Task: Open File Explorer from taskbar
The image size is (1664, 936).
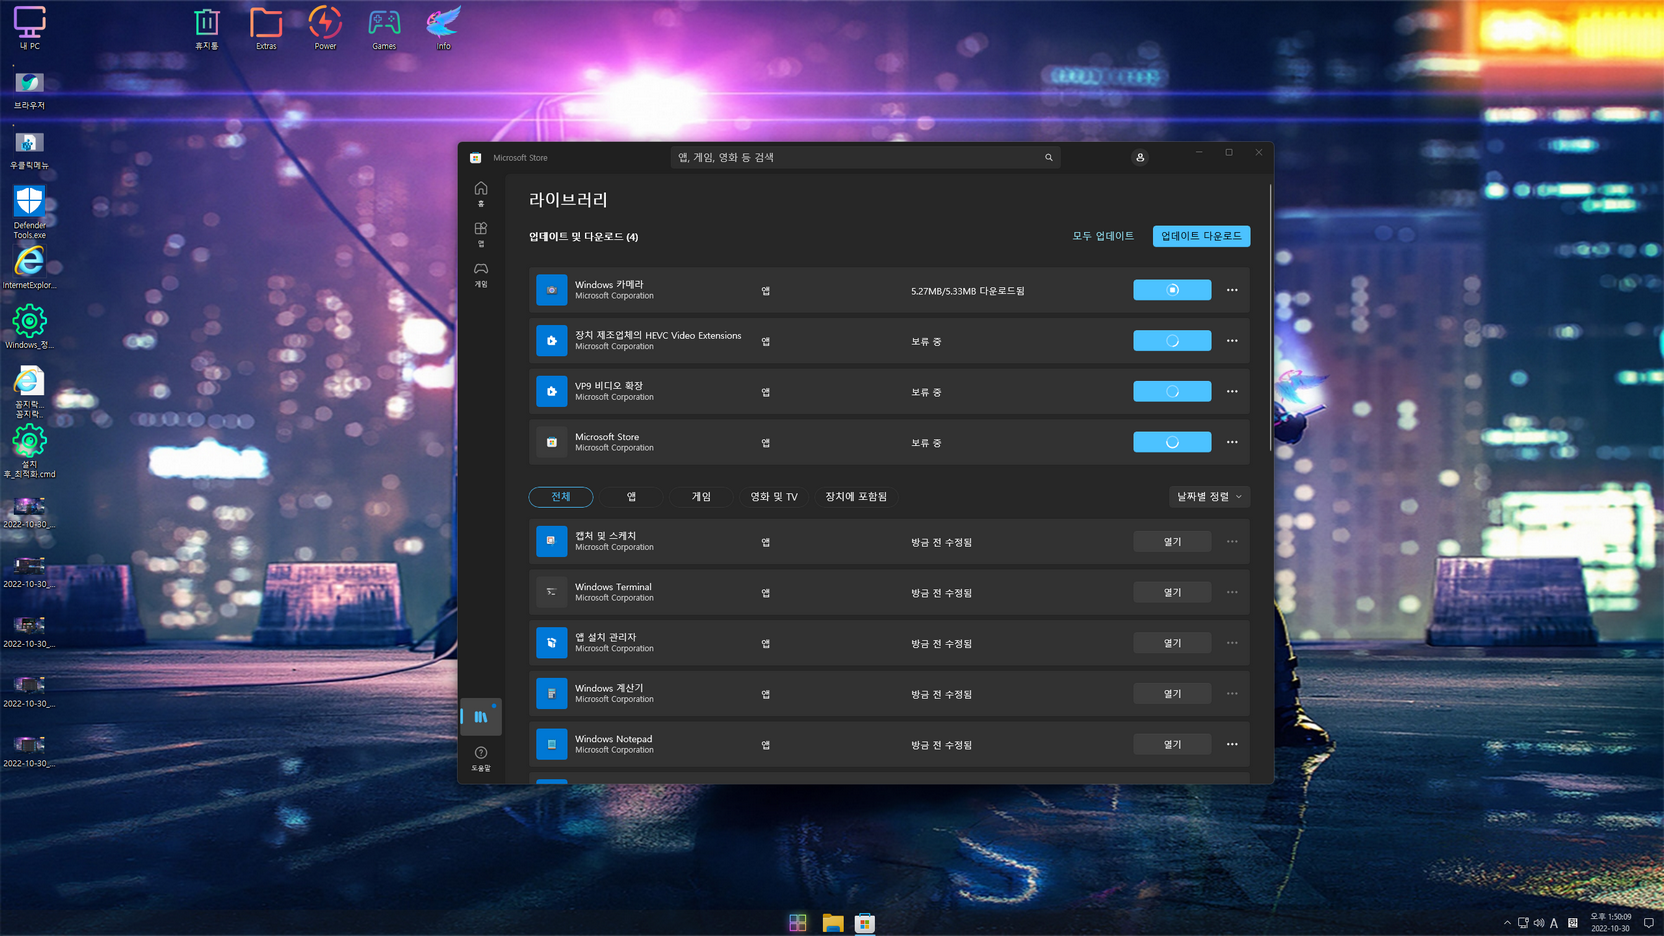Action: (x=833, y=923)
